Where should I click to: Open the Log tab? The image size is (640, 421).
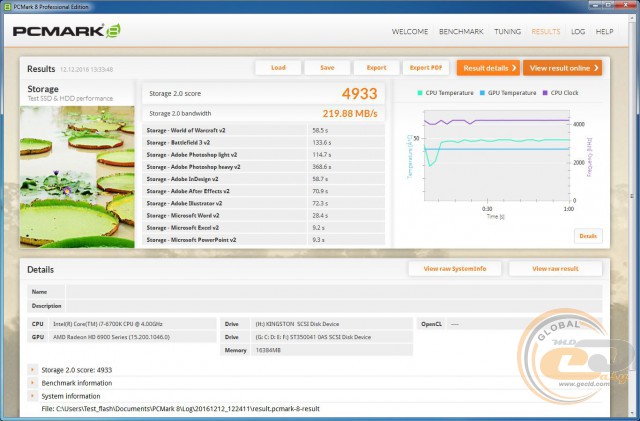[578, 32]
